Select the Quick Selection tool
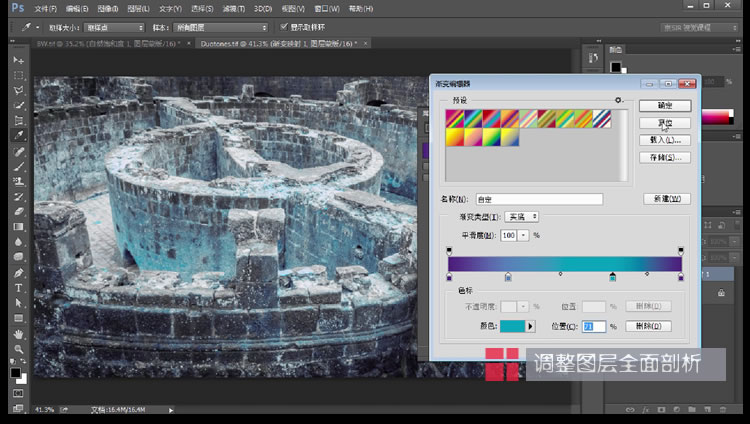Image resolution: width=750 pixels, height=424 pixels. [18, 105]
